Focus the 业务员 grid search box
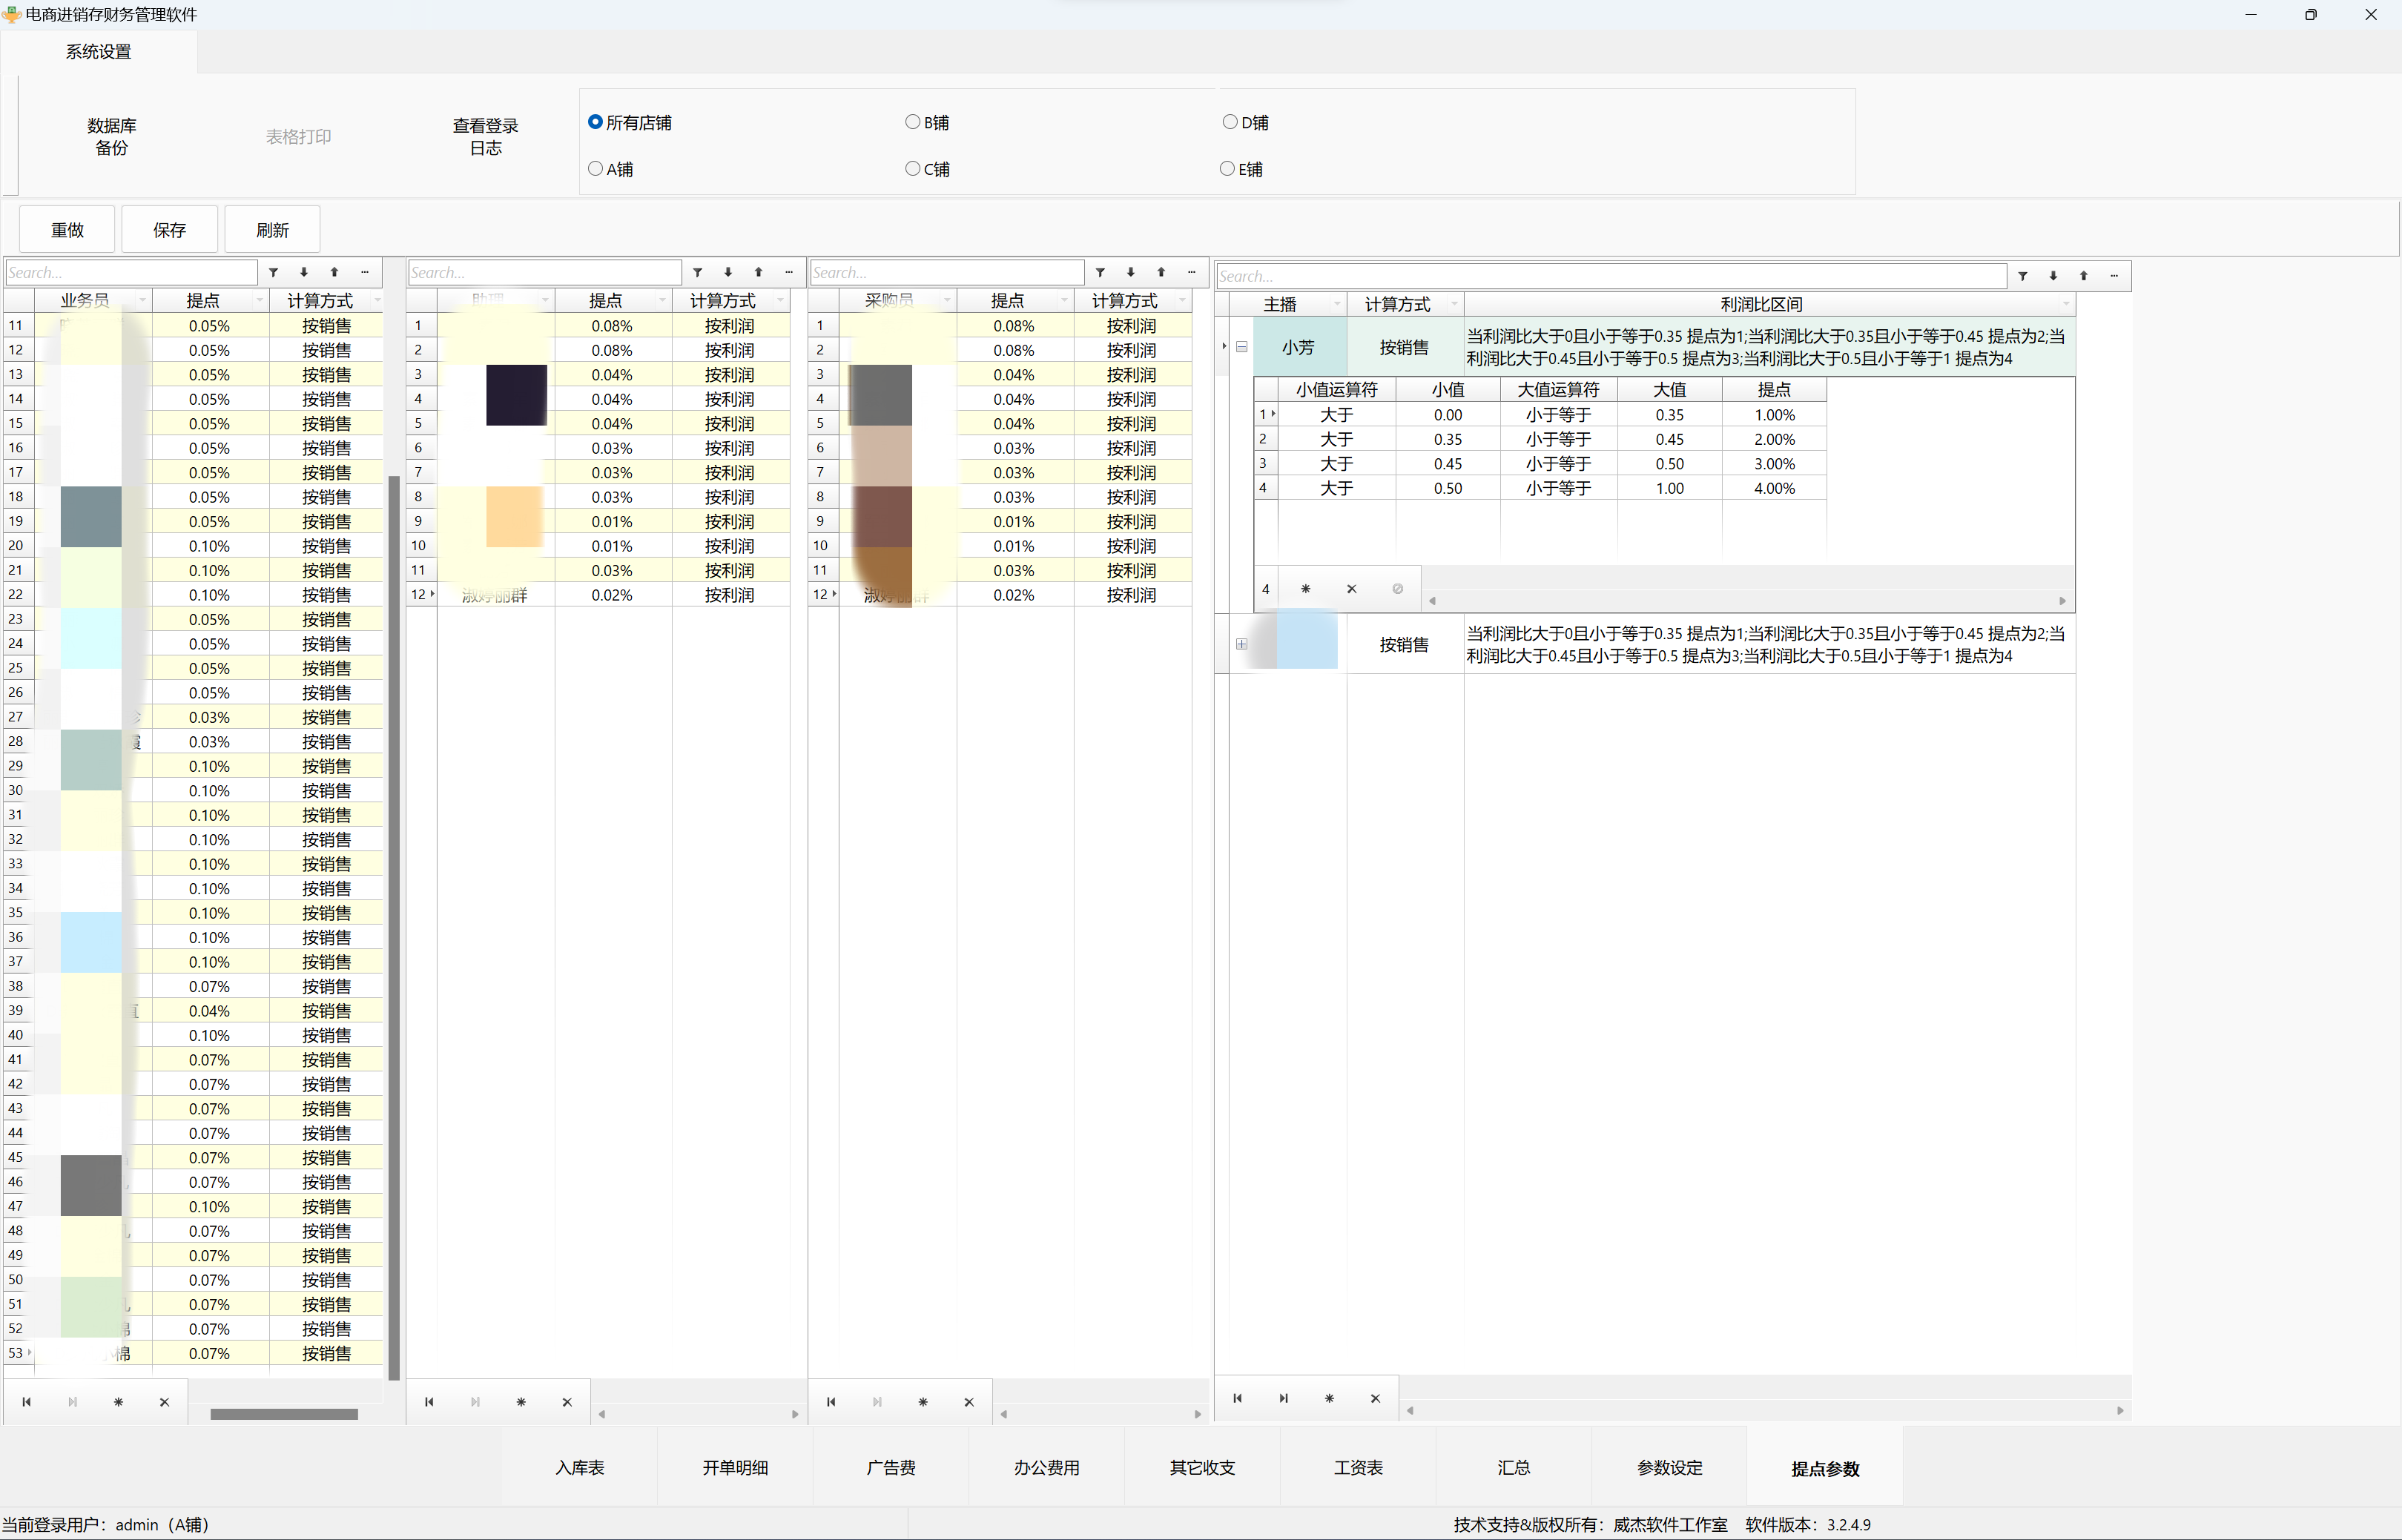The height and width of the screenshot is (1540, 2402). [x=131, y=272]
